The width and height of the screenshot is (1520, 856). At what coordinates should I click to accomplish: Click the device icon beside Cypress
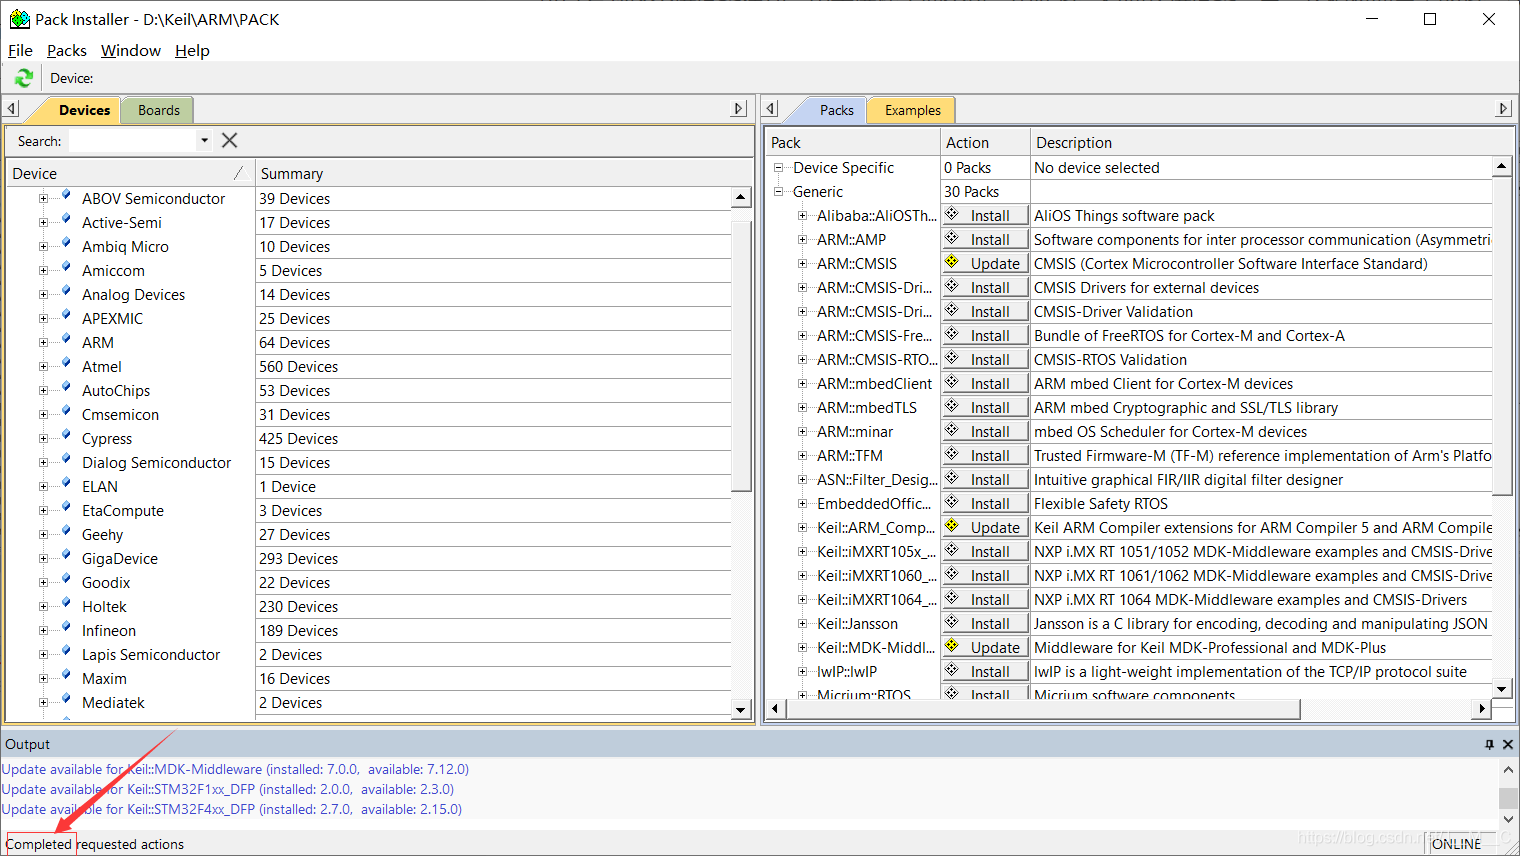click(66, 435)
